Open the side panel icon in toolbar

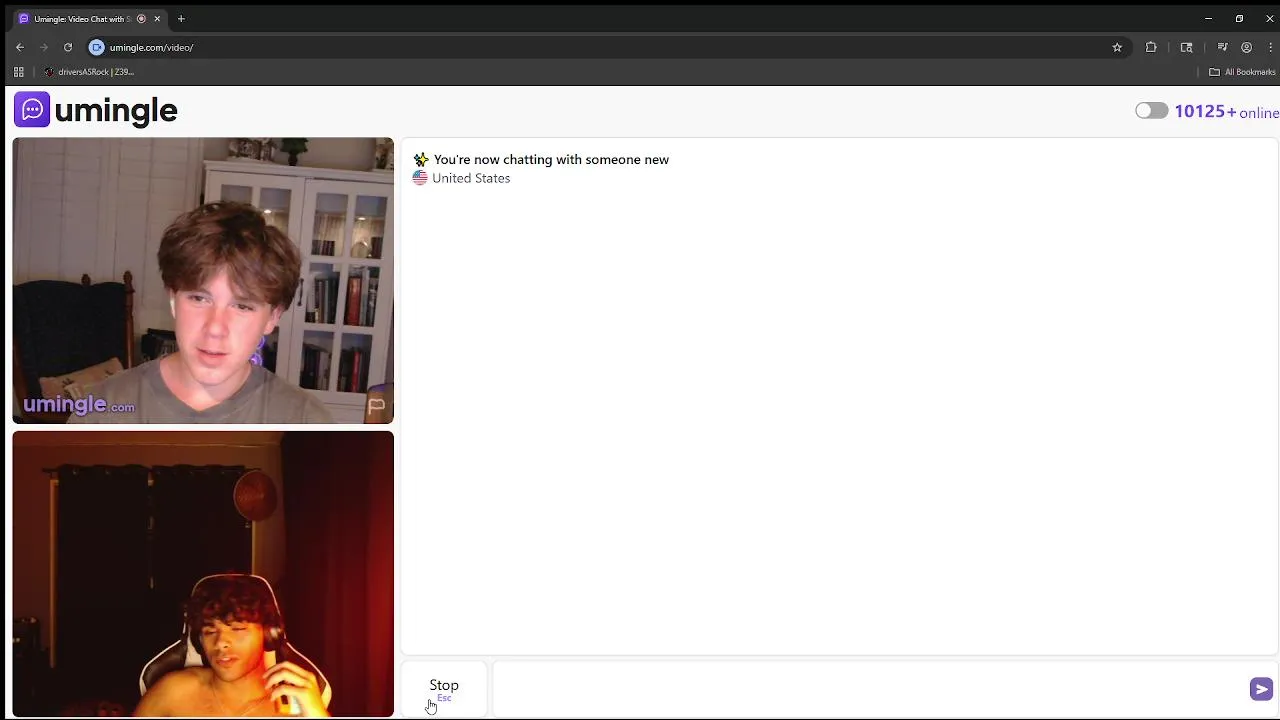(1186, 47)
